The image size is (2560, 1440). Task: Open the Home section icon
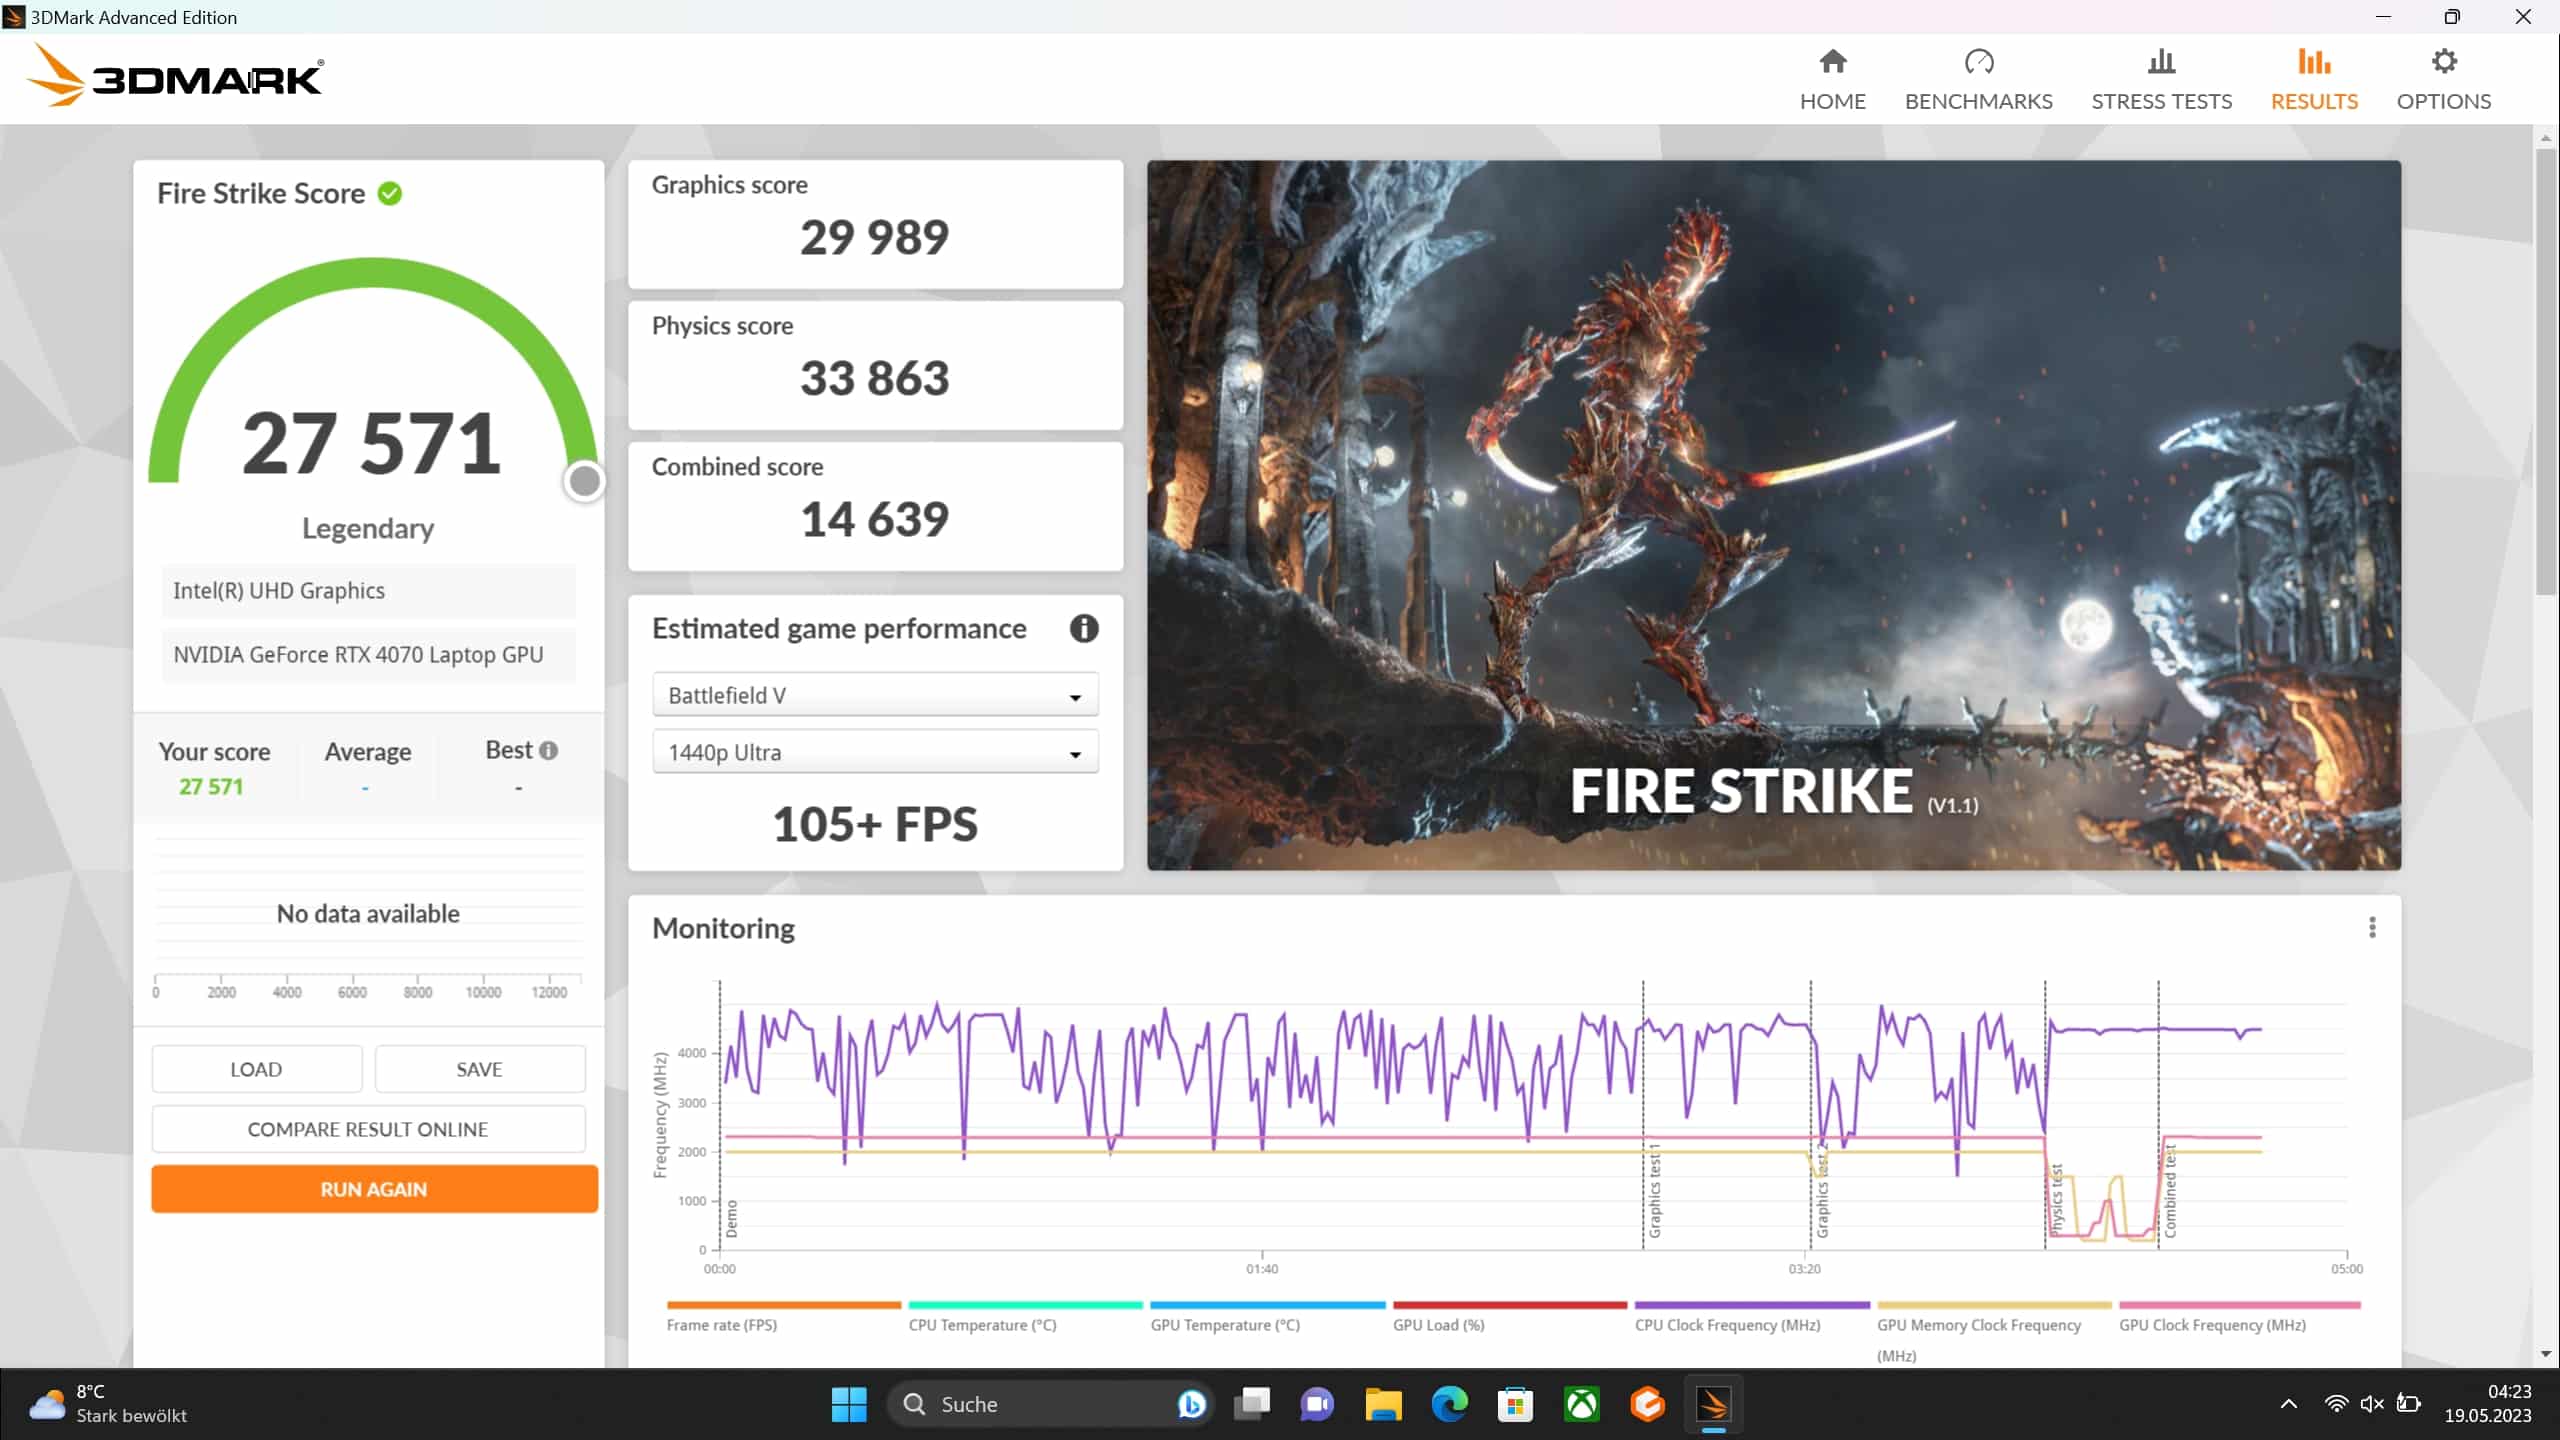1832,62
